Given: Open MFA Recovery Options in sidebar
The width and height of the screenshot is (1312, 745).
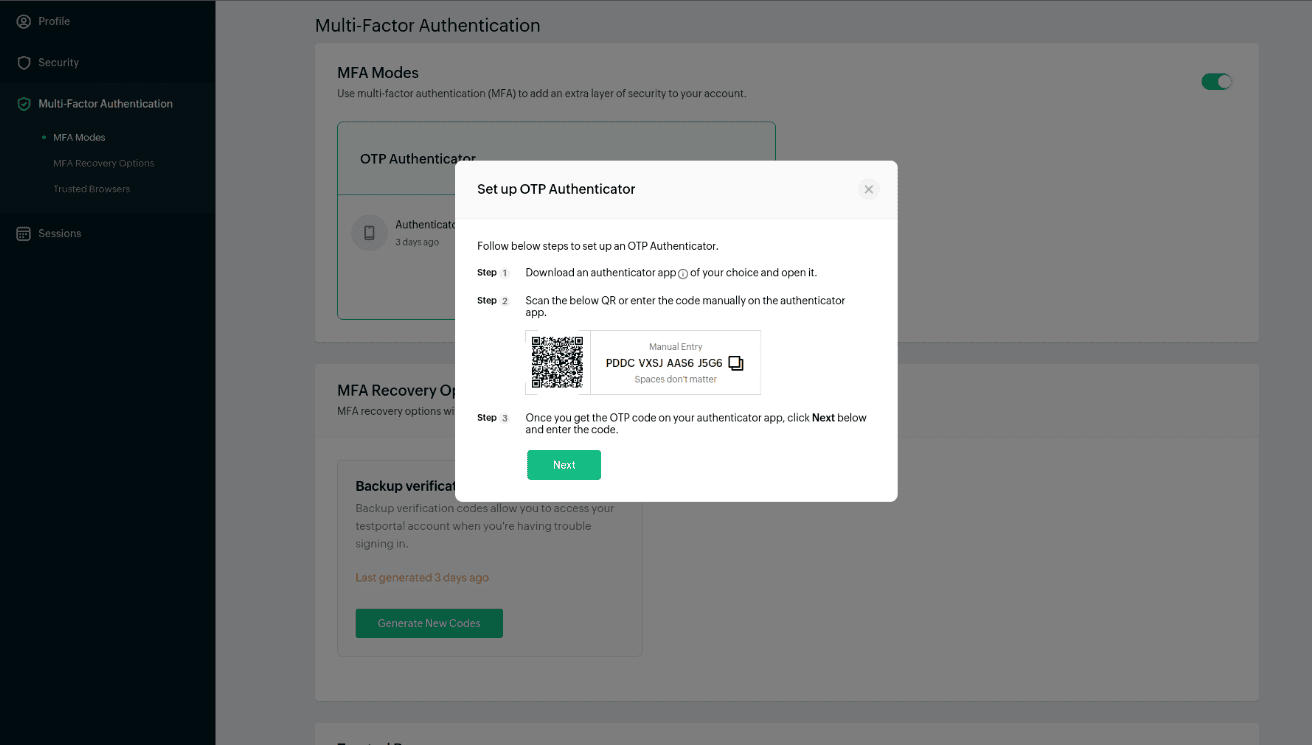Looking at the screenshot, I should (x=104, y=163).
